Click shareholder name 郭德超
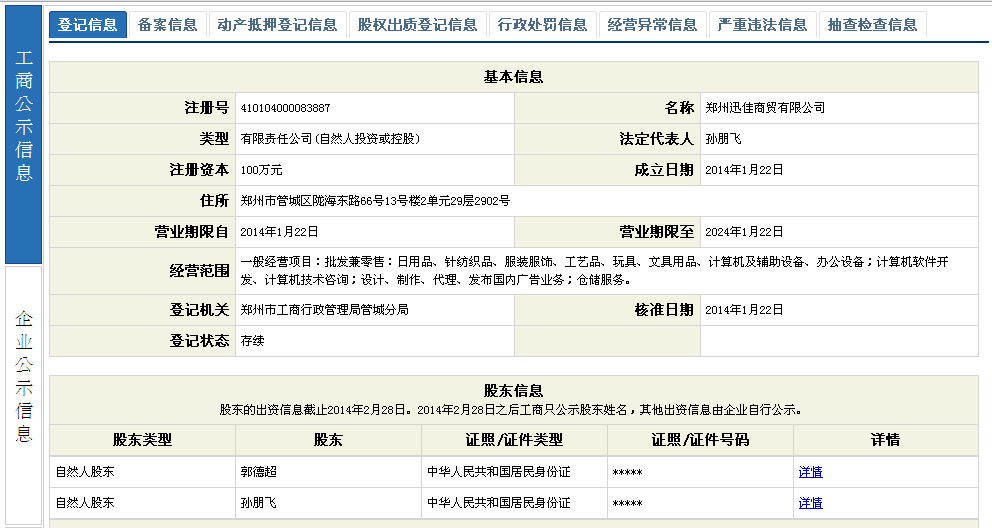Screen dimensions: 992x528 tap(259, 472)
